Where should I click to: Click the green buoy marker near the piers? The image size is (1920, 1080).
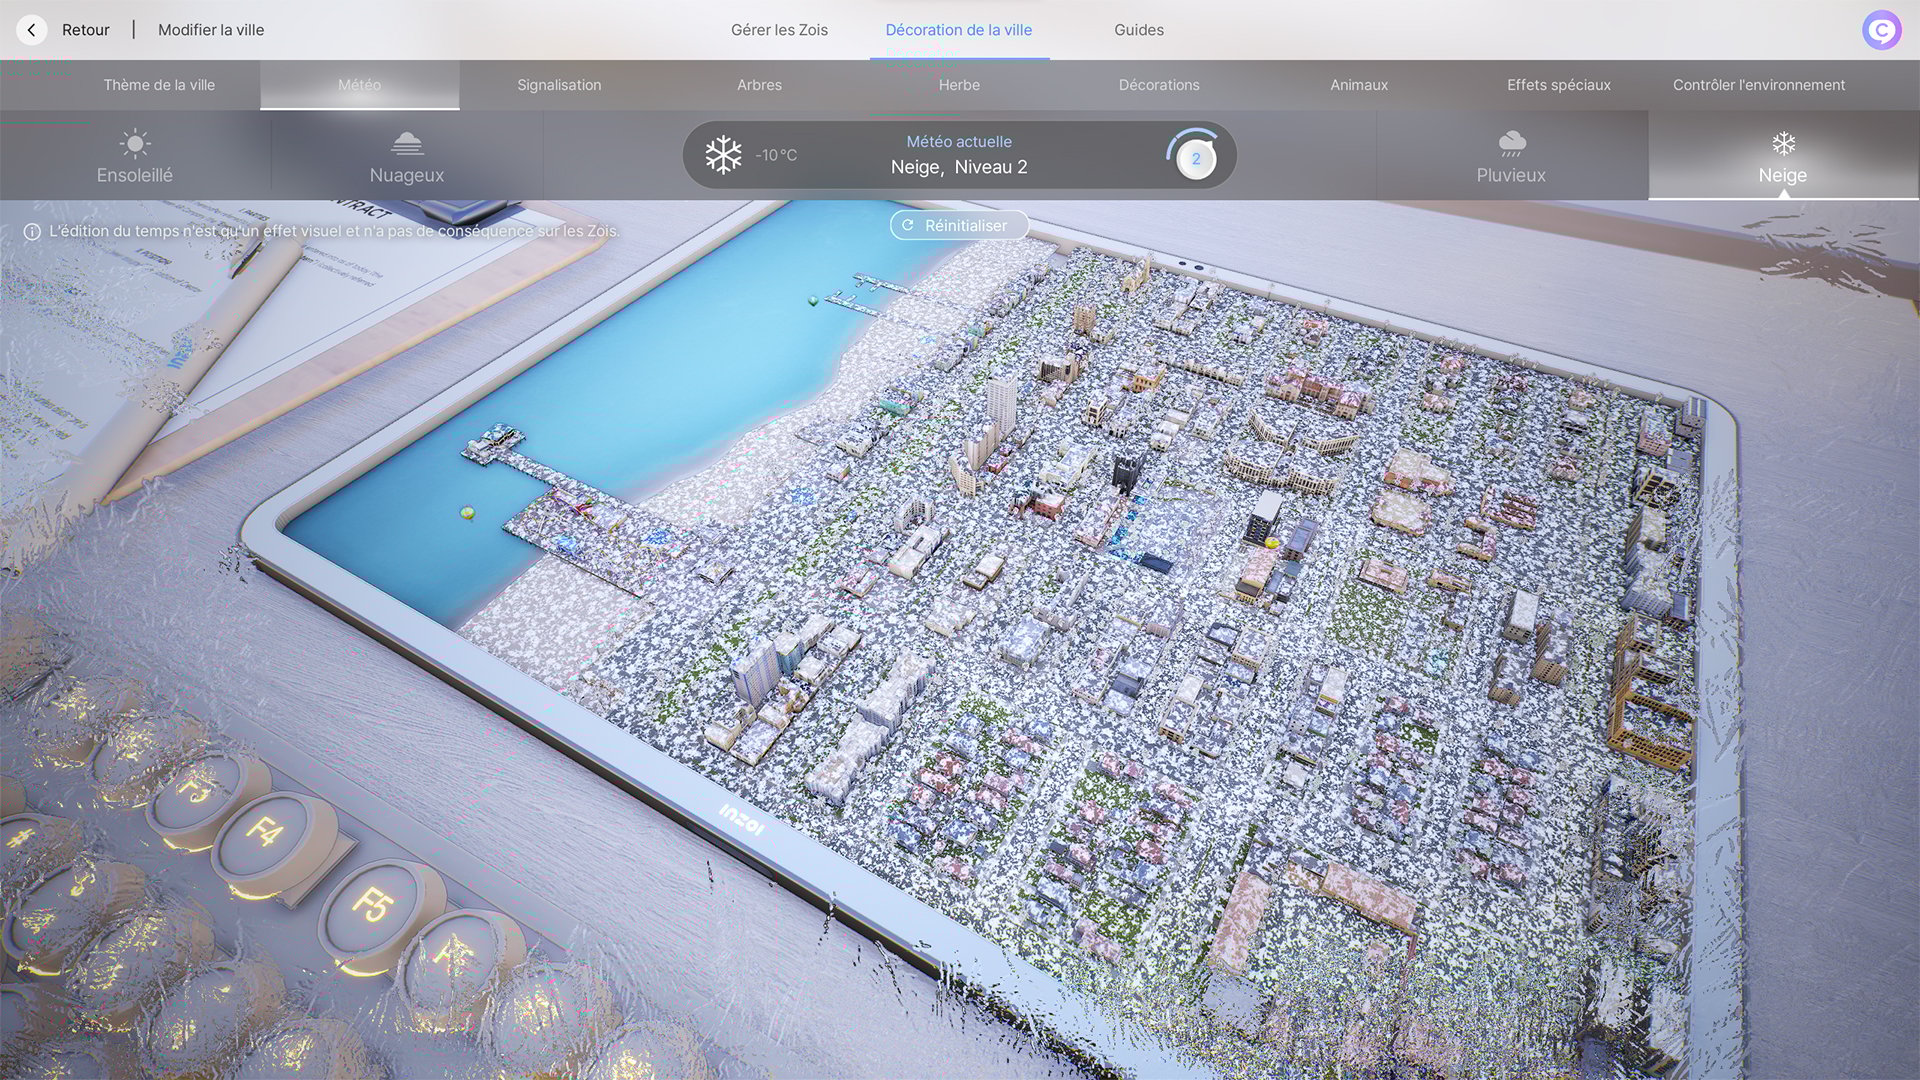coord(813,300)
